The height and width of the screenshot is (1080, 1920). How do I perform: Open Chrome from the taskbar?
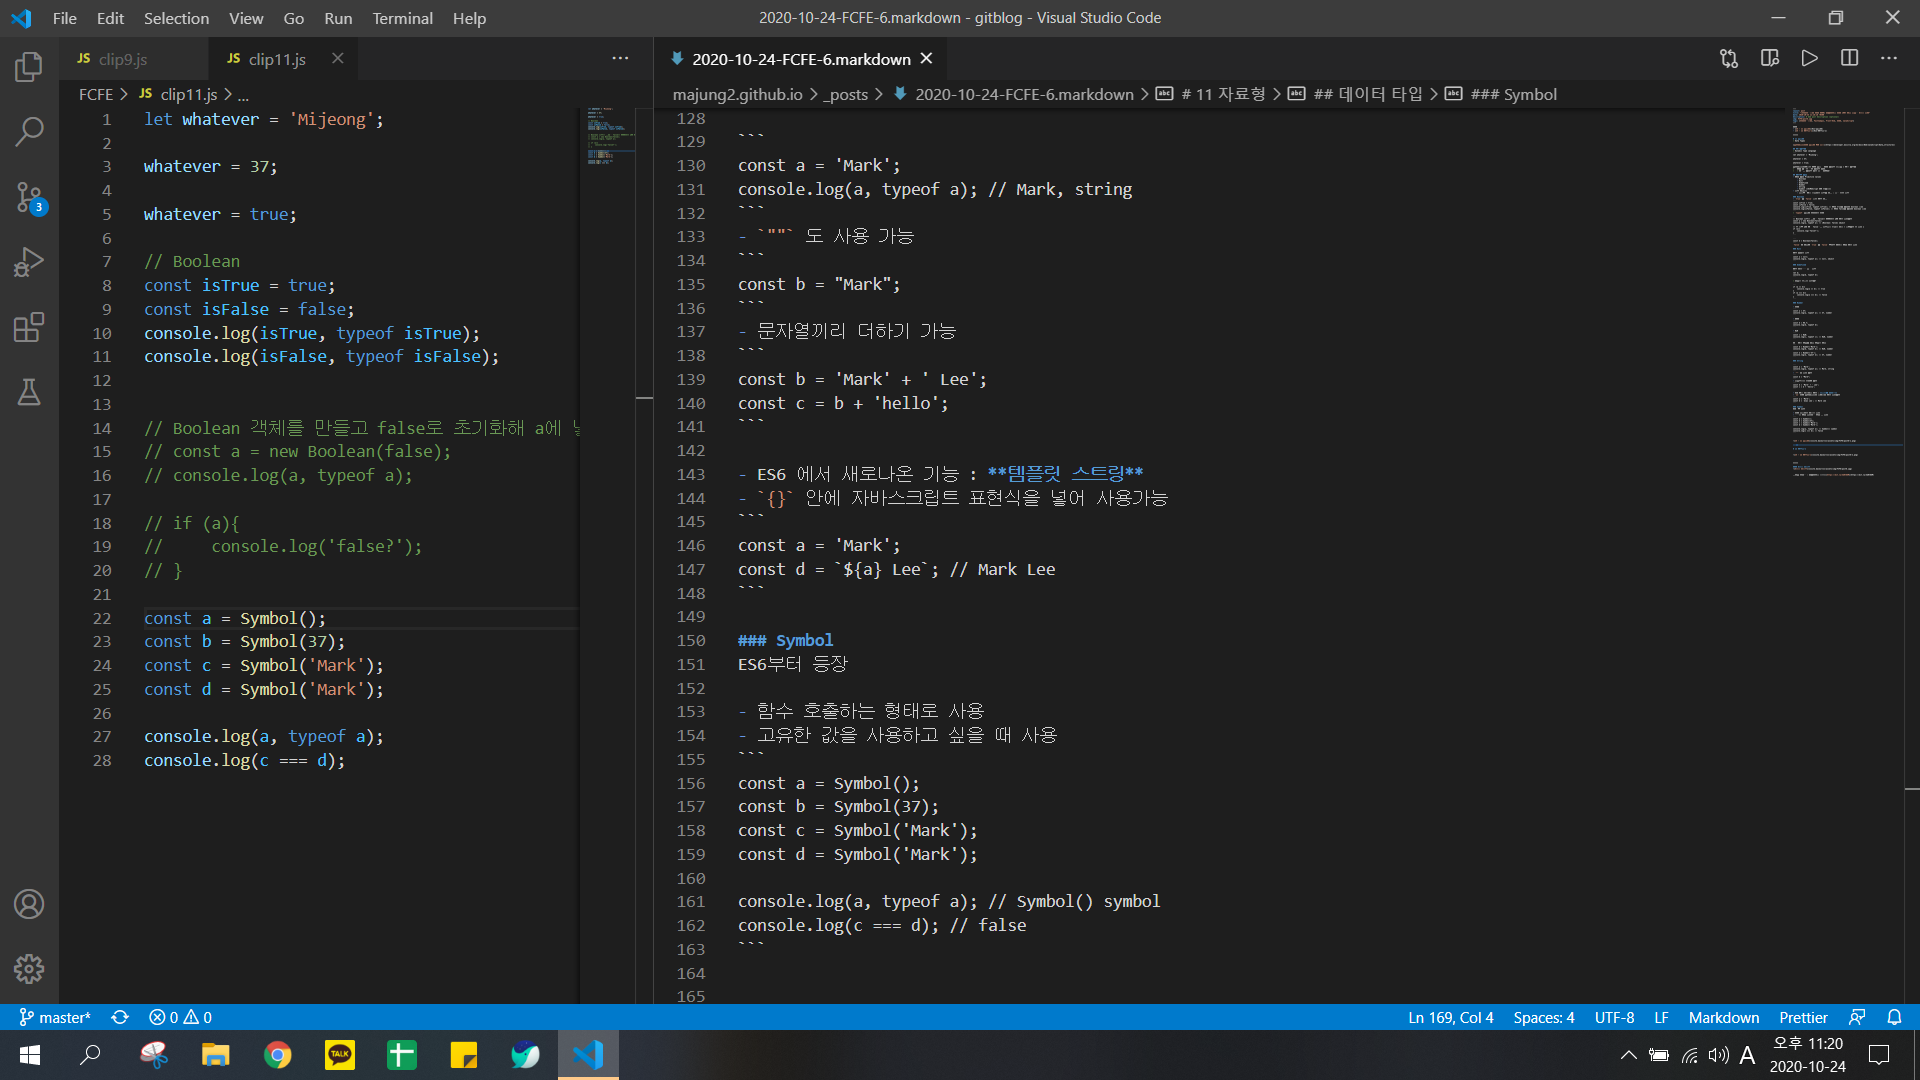click(278, 1055)
